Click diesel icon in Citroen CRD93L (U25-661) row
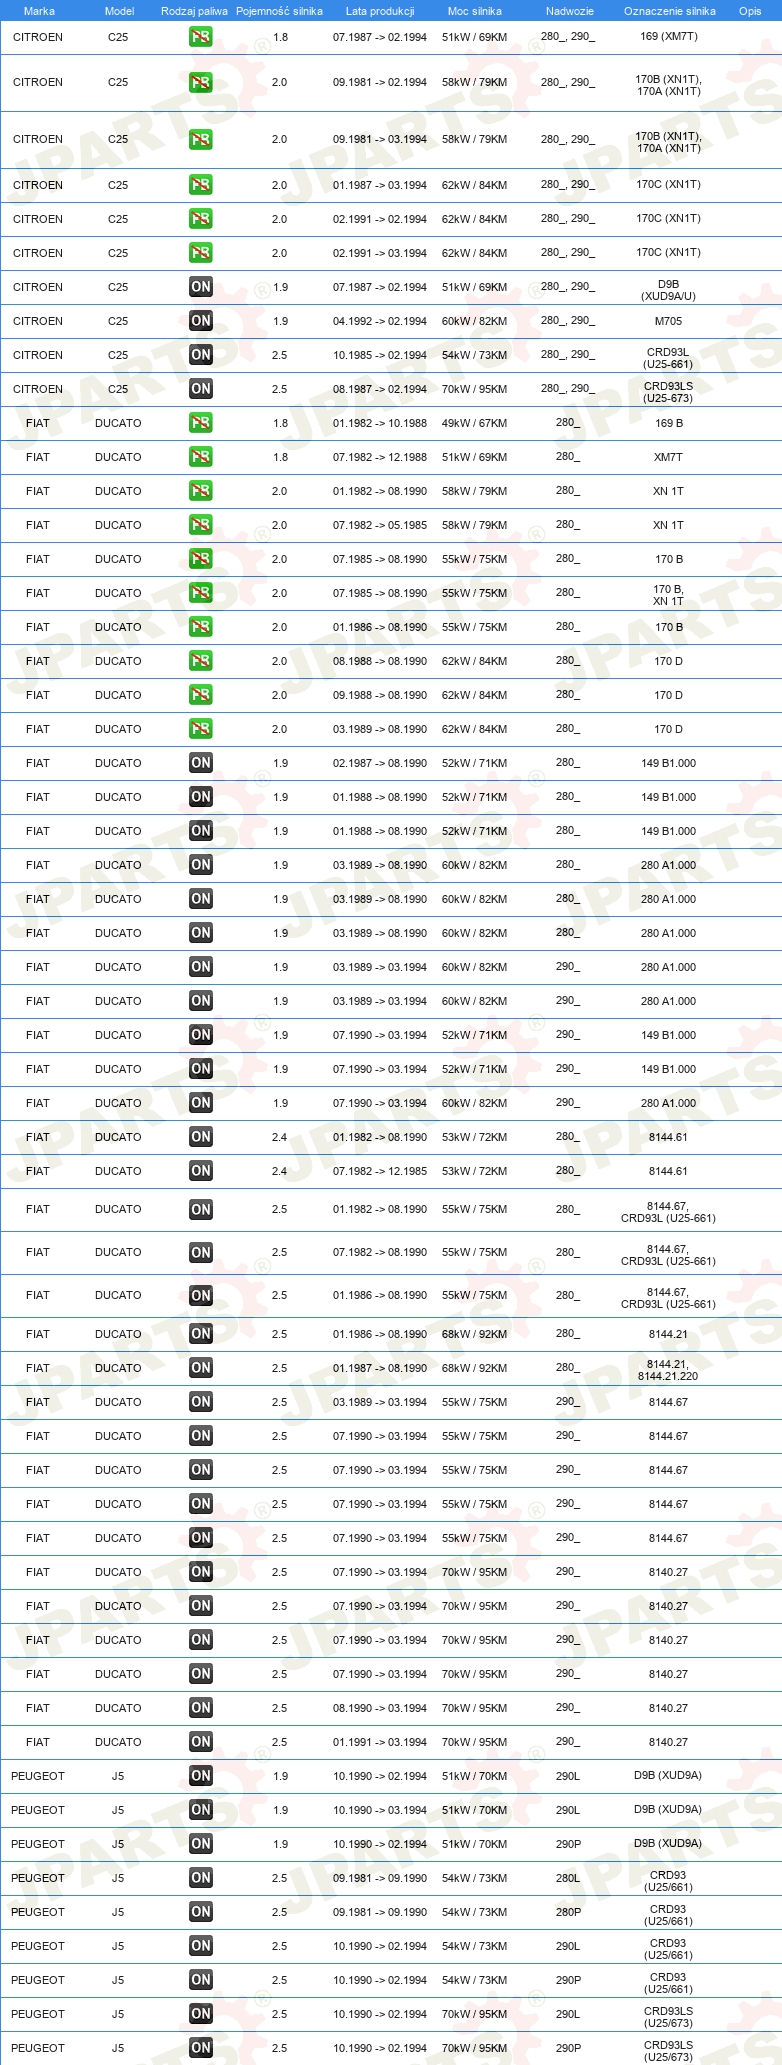Viewport: 782px width, 2065px height. point(200,355)
